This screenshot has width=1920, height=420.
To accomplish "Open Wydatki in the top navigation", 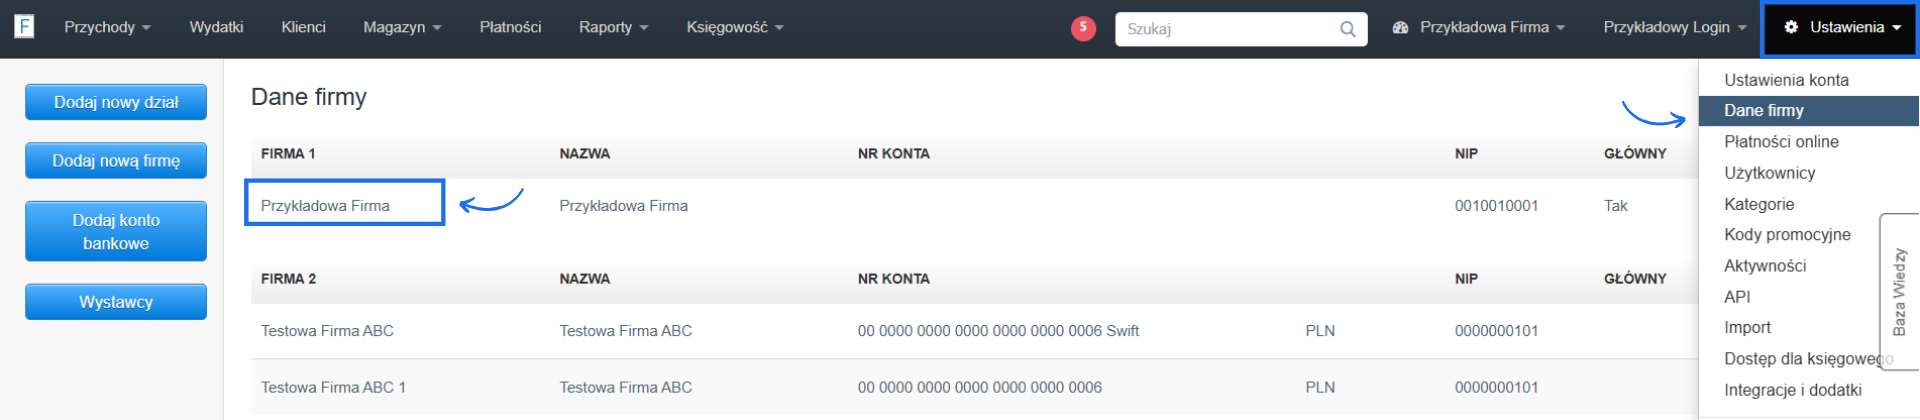I will [216, 27].
